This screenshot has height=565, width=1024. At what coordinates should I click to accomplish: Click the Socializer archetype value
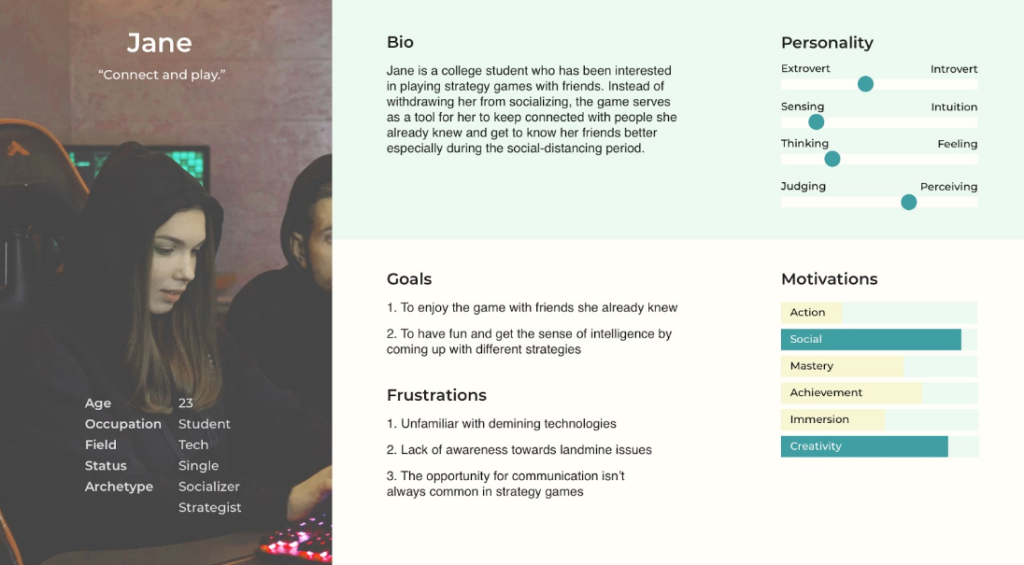click(209, 487)
